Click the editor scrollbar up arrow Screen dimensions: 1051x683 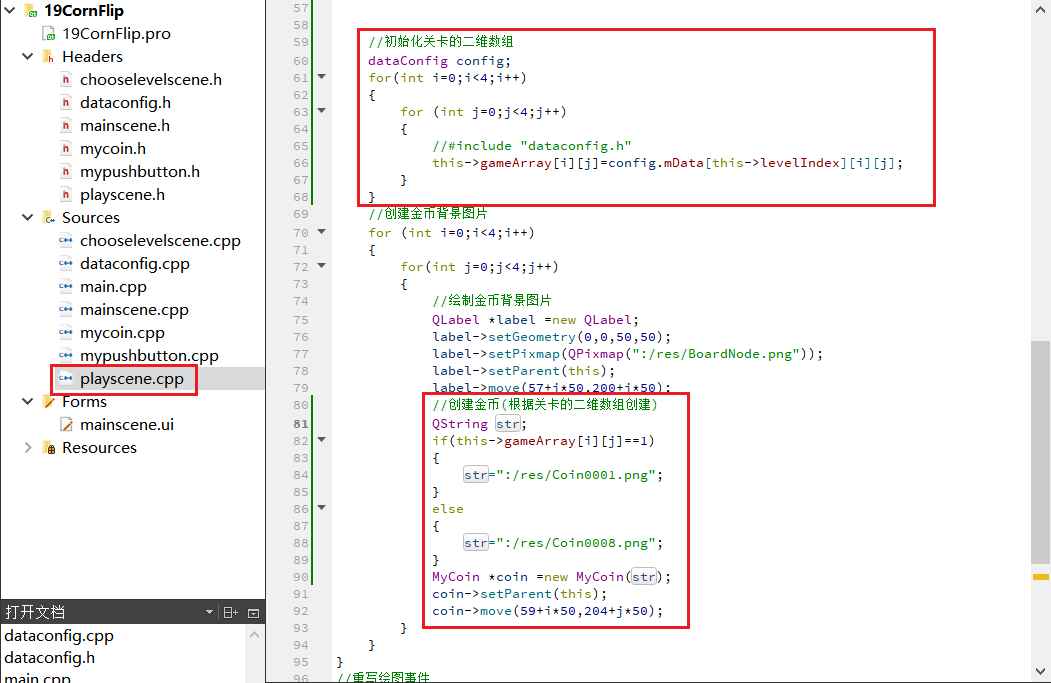point(1040,10)
